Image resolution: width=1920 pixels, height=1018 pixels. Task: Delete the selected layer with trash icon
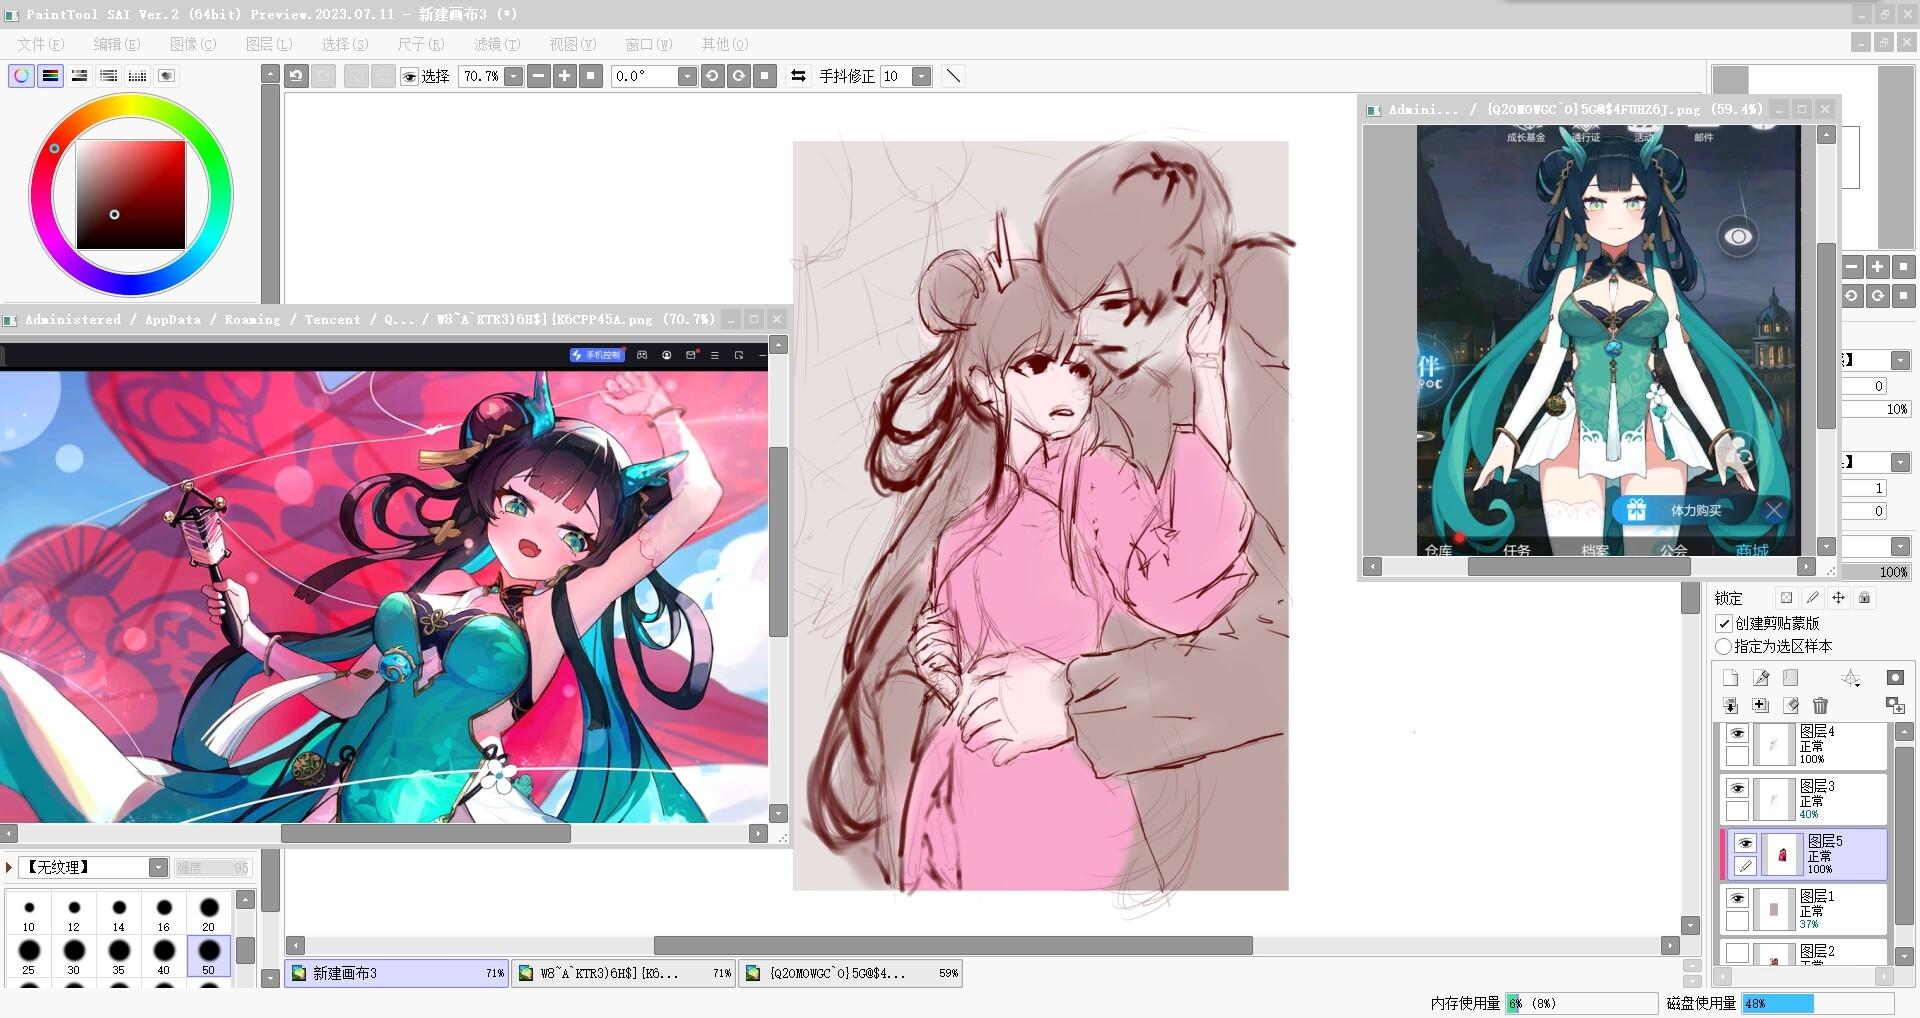[x=1820, y=706]
